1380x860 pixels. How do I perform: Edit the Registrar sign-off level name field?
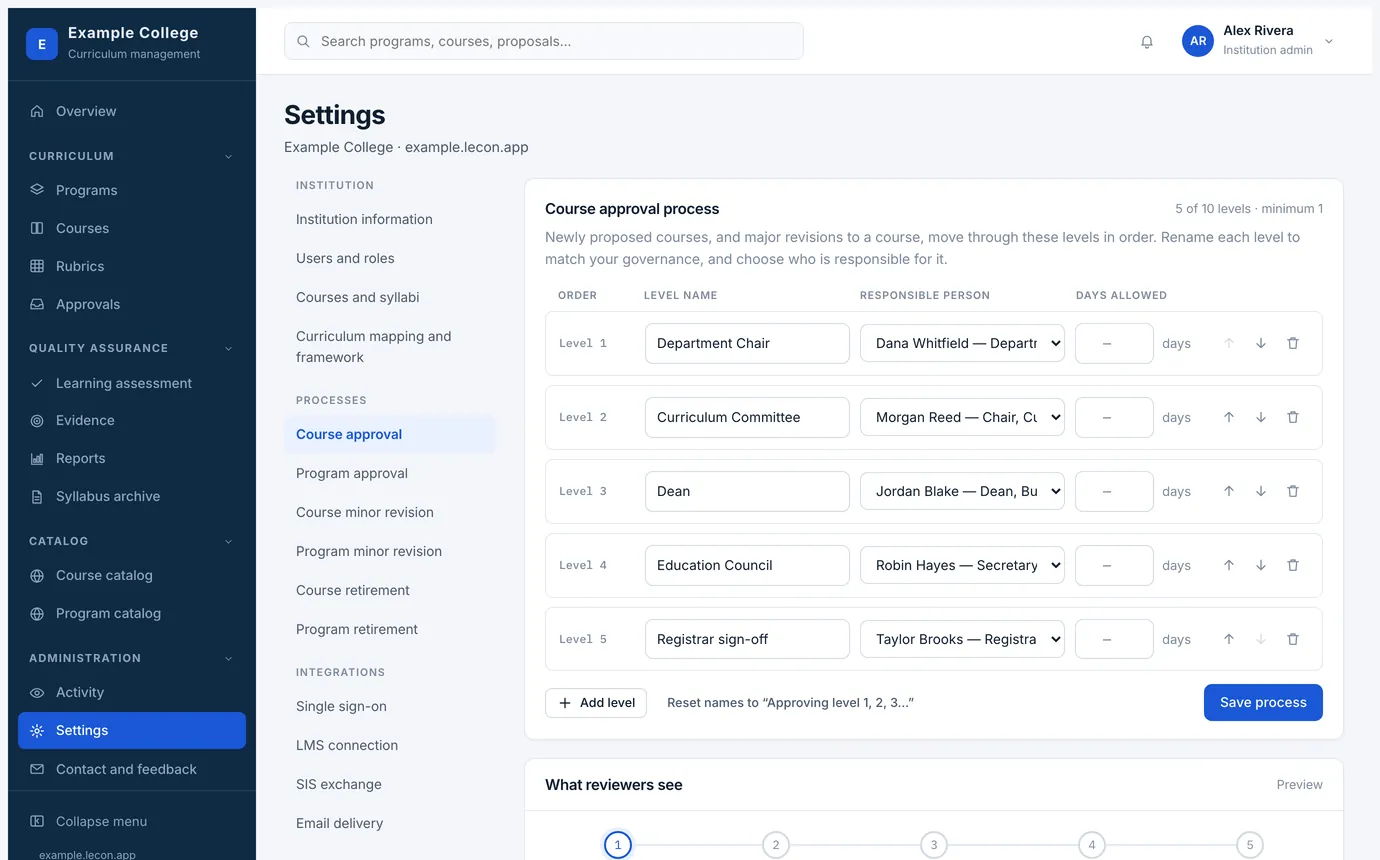747,639
